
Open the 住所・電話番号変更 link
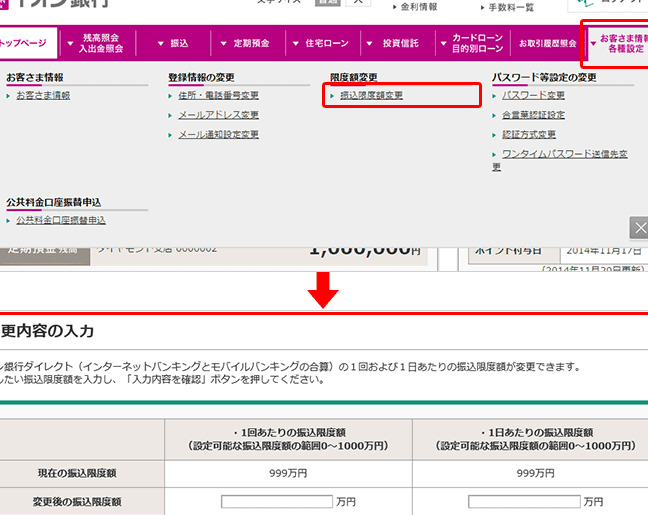(218, 96)
